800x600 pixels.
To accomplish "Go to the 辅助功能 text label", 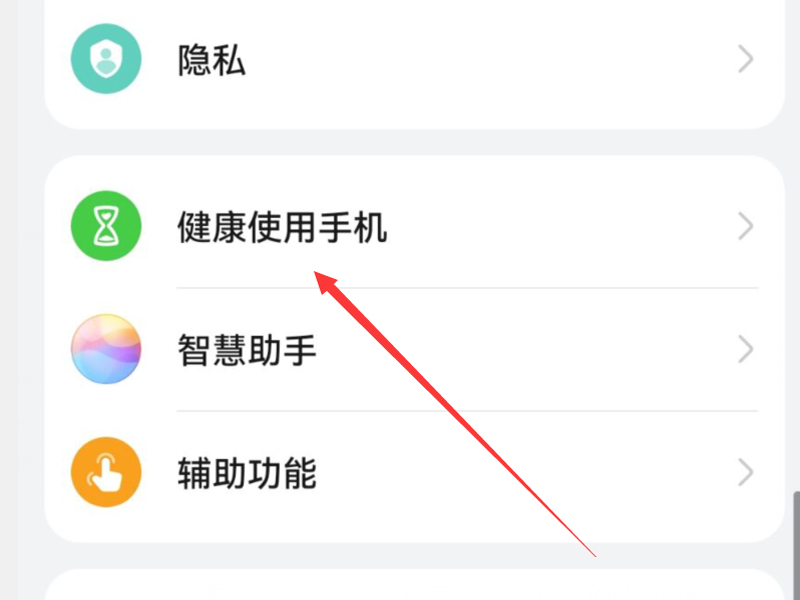I will [247, 473].
